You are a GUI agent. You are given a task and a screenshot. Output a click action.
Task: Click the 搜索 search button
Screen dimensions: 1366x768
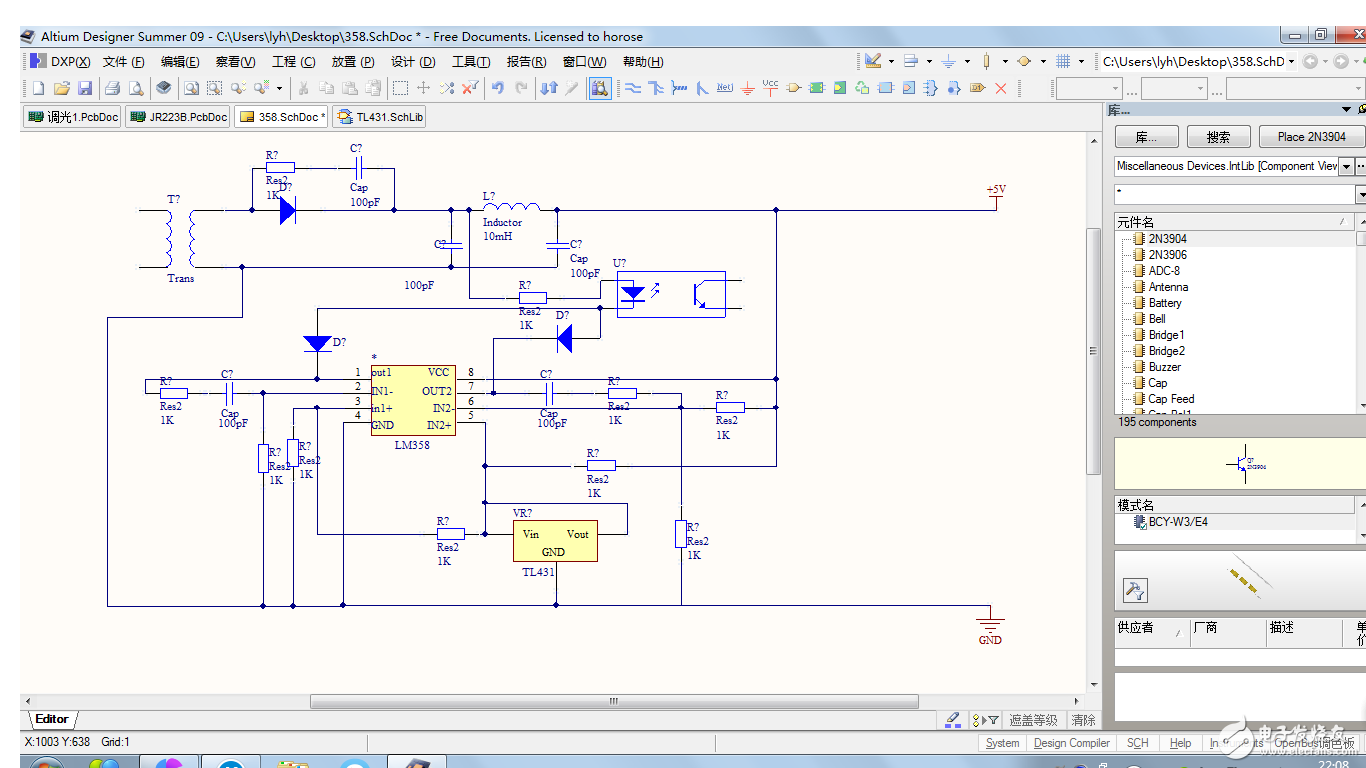click(1218, 137)
